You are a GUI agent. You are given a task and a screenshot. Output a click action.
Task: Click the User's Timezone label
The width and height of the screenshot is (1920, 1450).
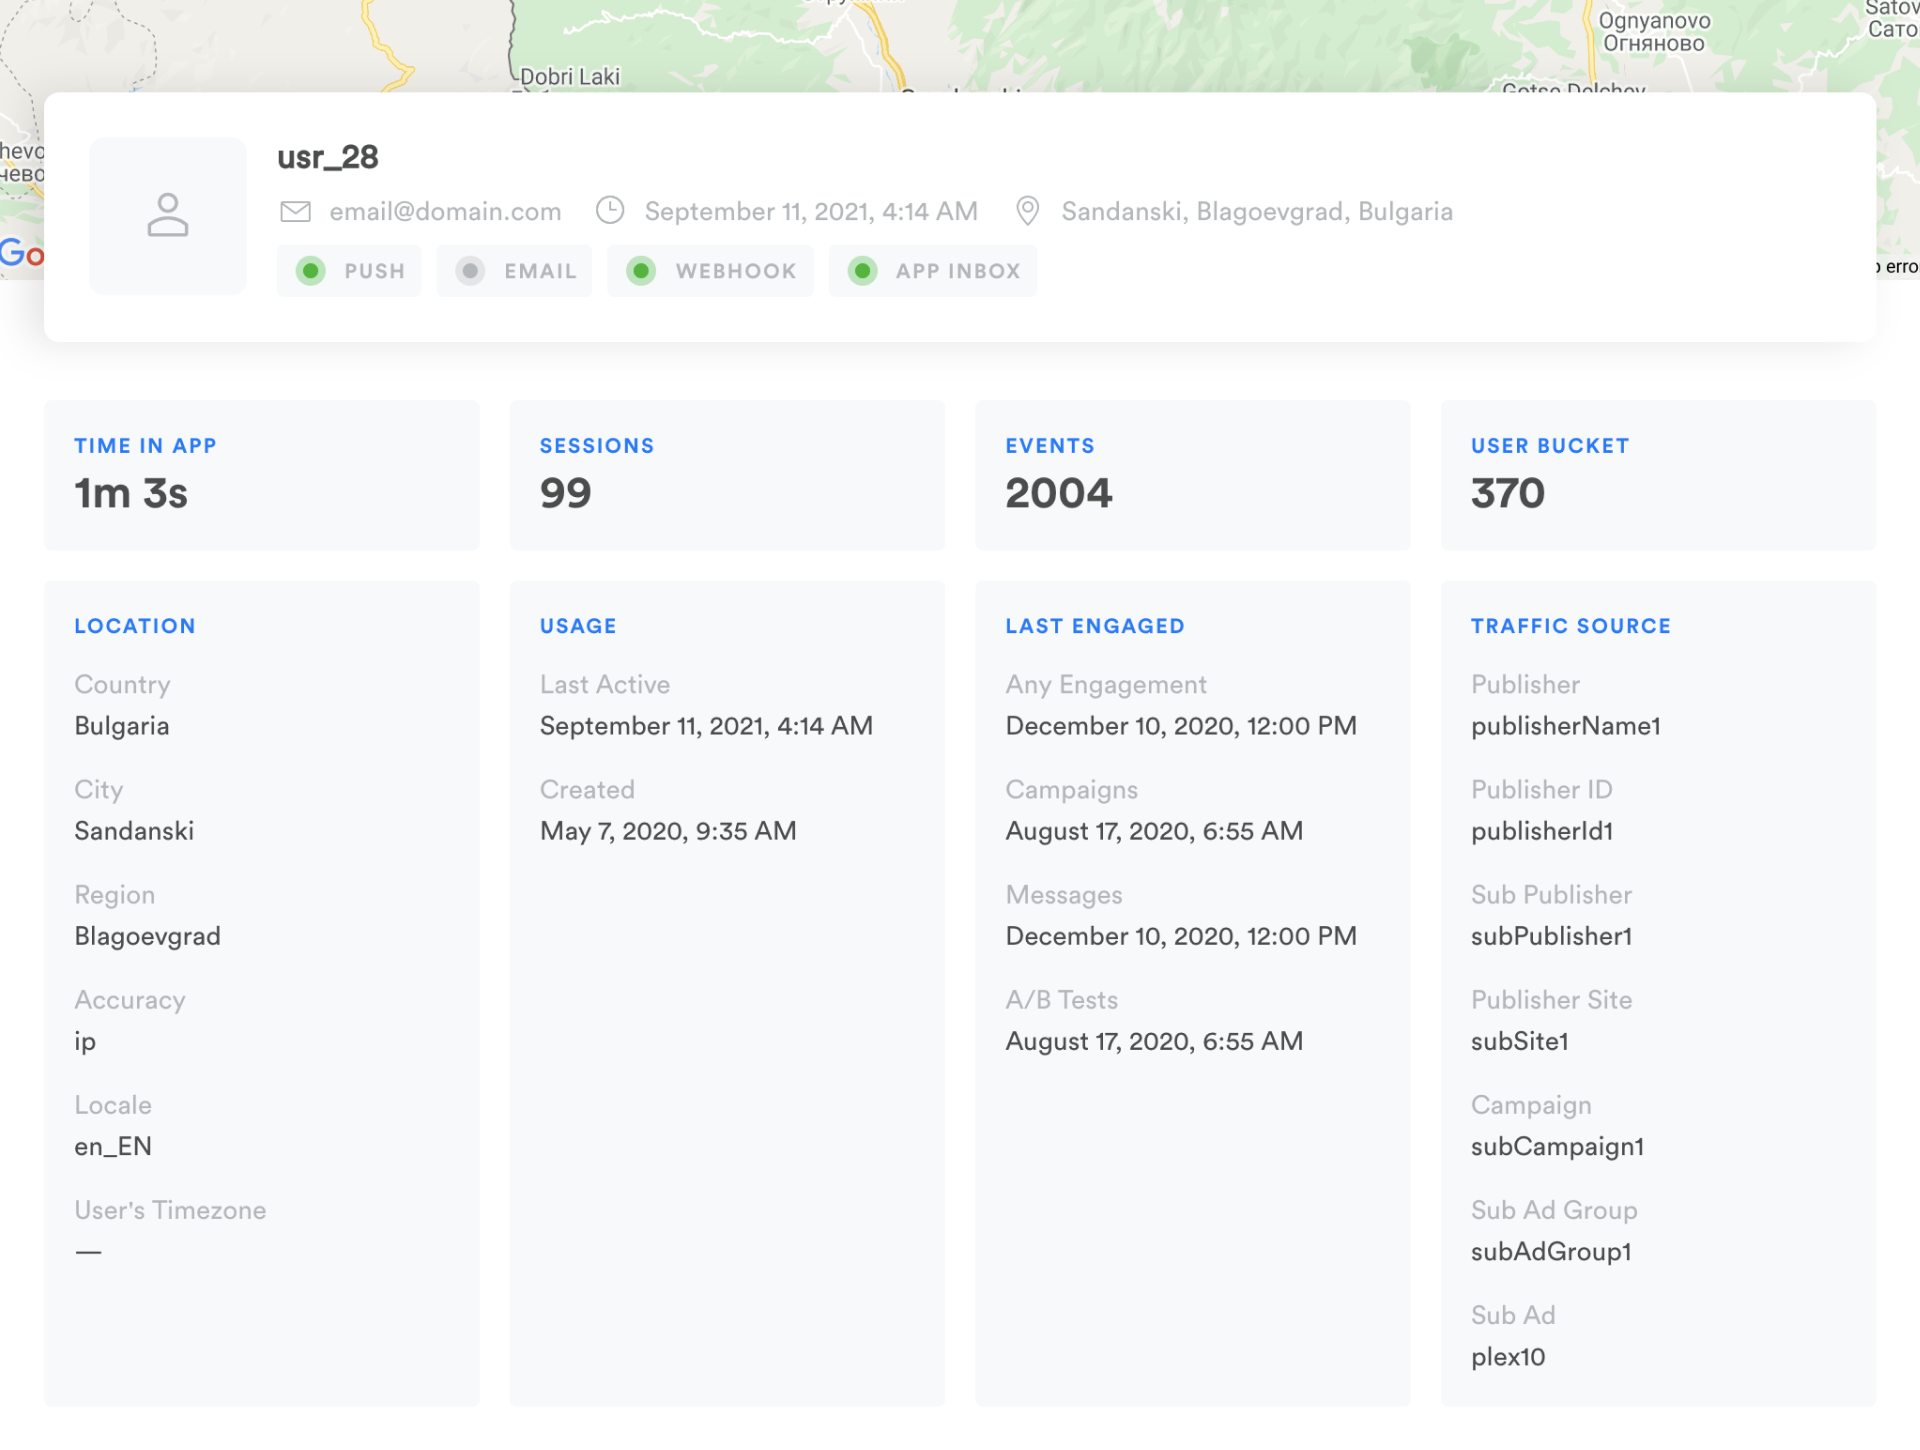170,1210
